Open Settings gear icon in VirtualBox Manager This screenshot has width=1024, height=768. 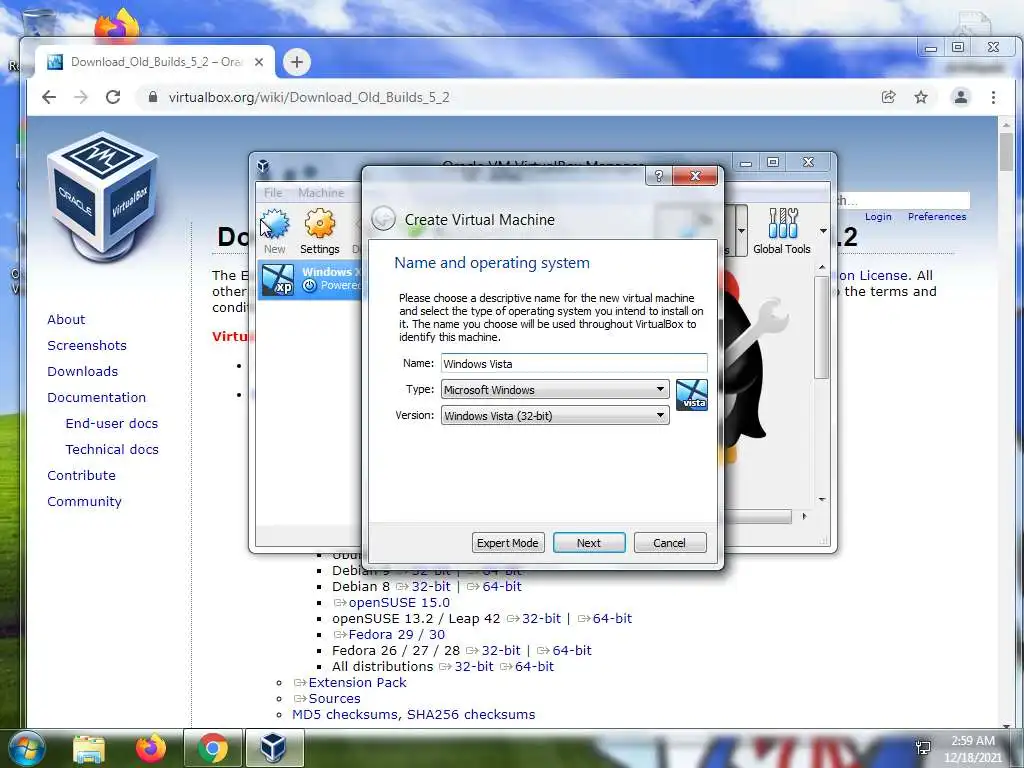[319, 231]
